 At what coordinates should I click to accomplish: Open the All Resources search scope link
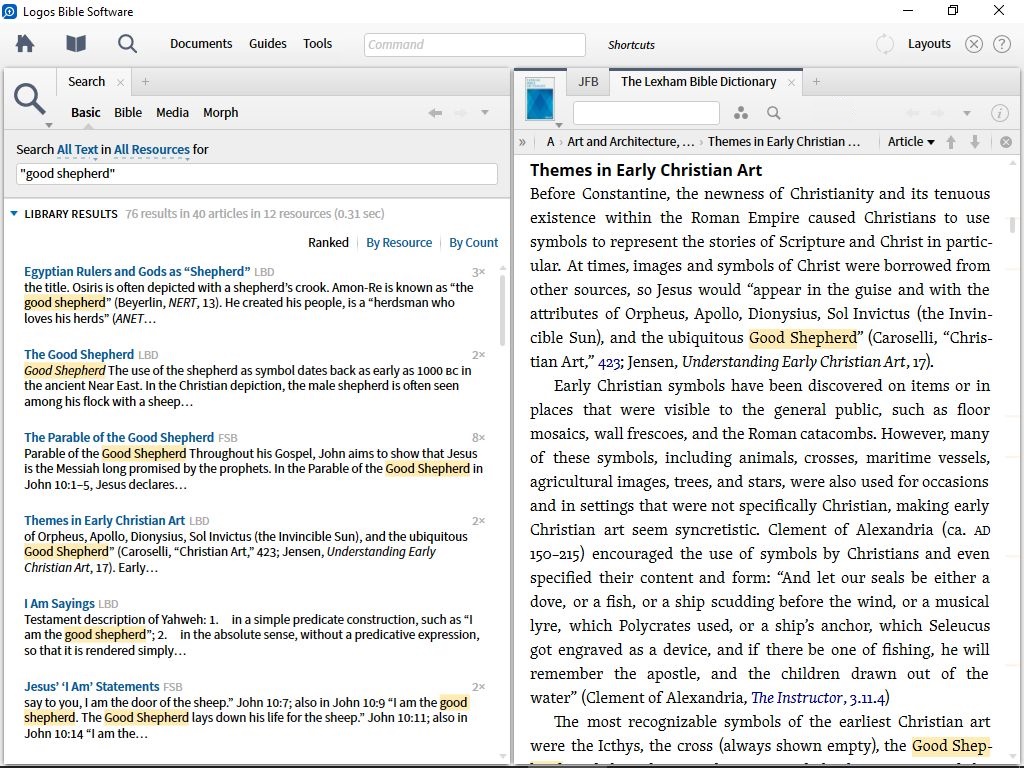[151, 149]
